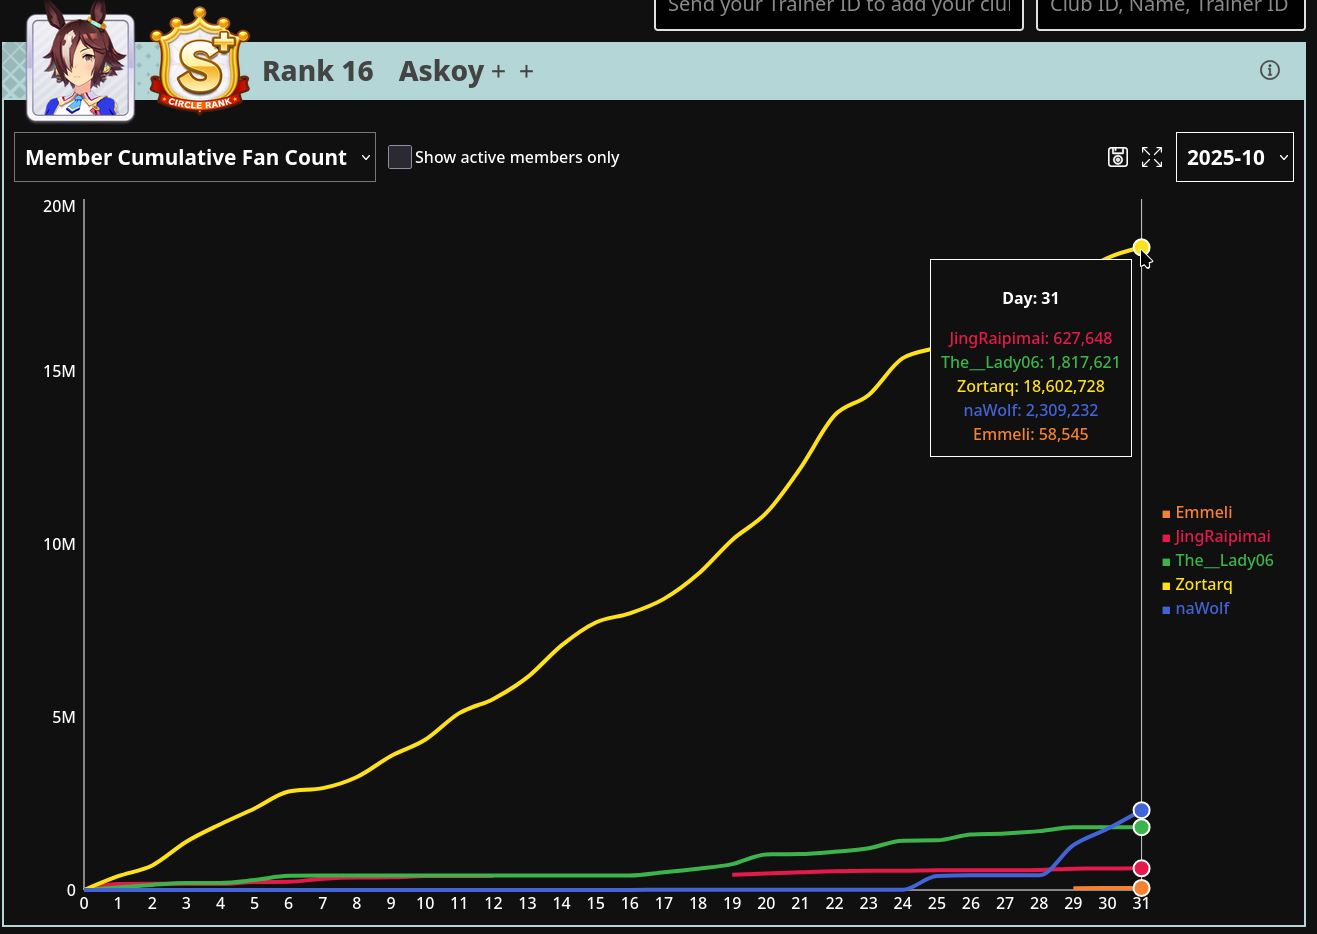This screenshot has height=934, width=1317.
Task: Click tooltip value naWolf: 2,309,232
Action: click(x=1031, y=410)
